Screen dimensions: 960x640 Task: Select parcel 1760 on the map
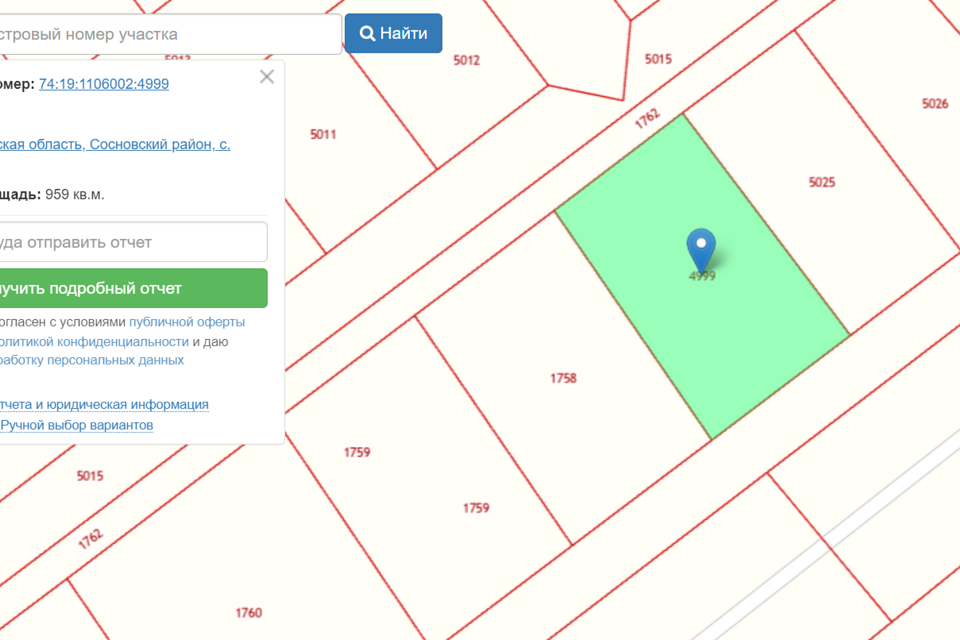pyautogui.click(x=248, y=612)
